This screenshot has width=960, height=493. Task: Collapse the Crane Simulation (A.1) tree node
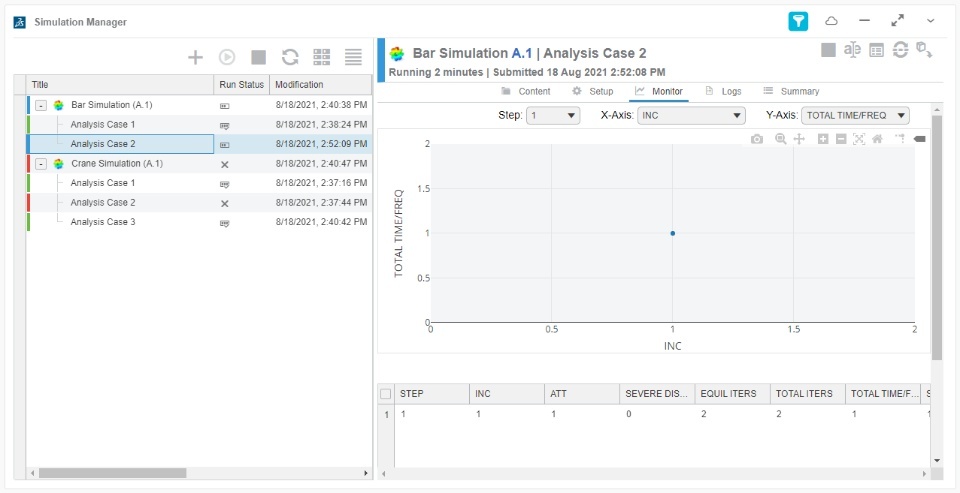[41, 164]
